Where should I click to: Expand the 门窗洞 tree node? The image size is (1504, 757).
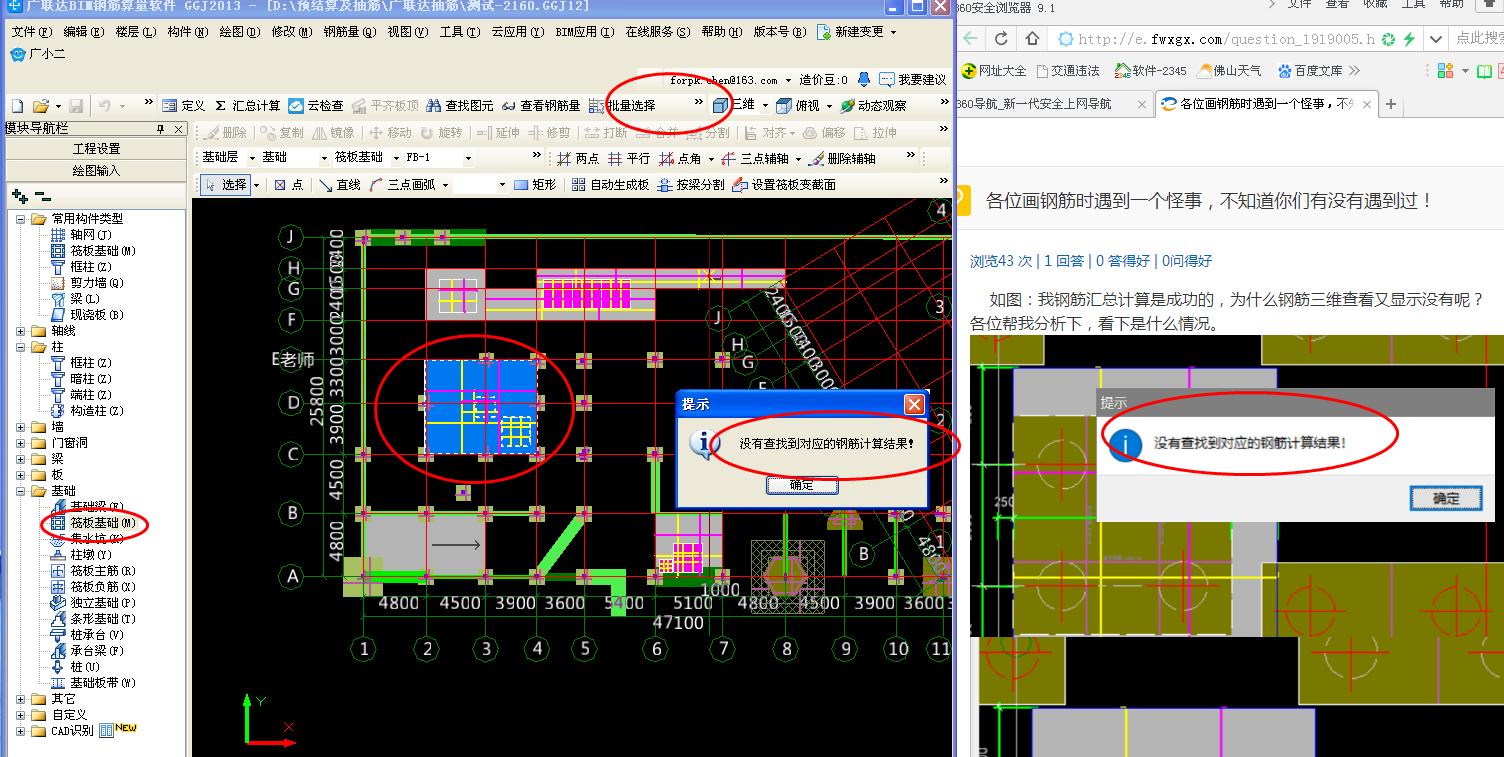[21, 443]
